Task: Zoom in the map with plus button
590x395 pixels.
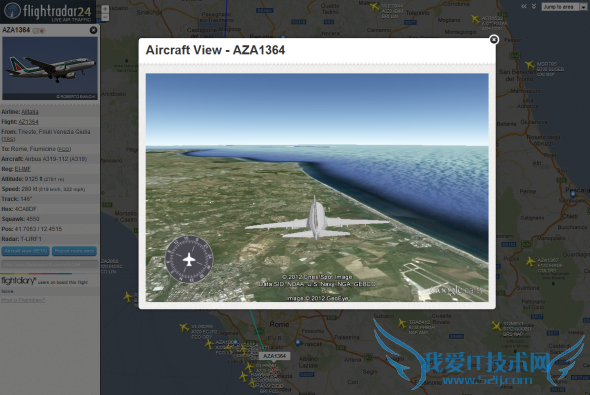Action: tap(105, 9)
